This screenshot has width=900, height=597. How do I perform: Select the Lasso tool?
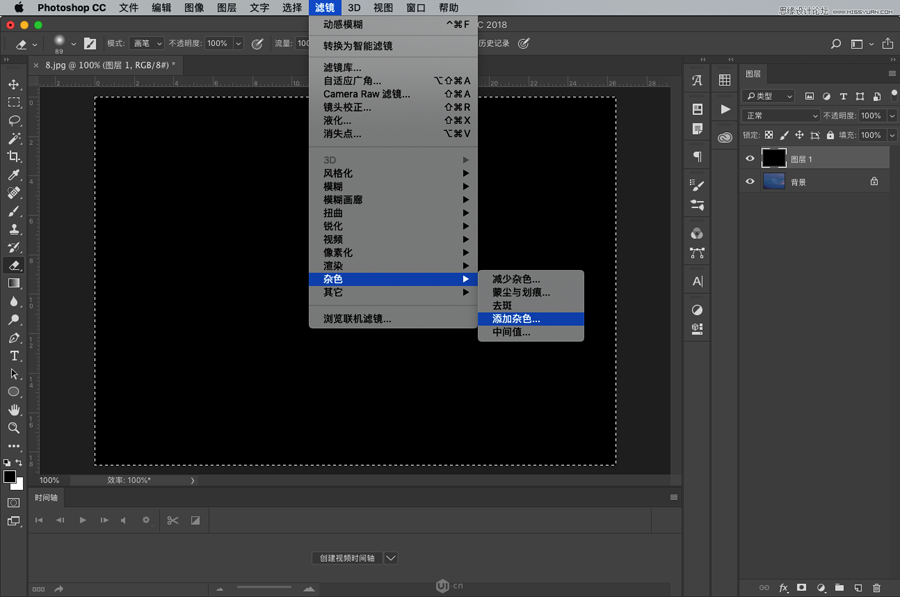pos(14,122)
